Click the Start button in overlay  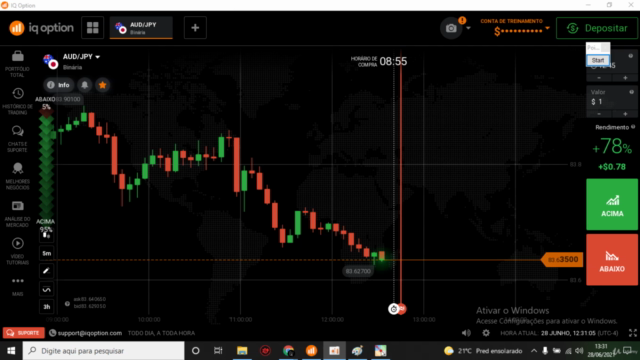[598, 60]
